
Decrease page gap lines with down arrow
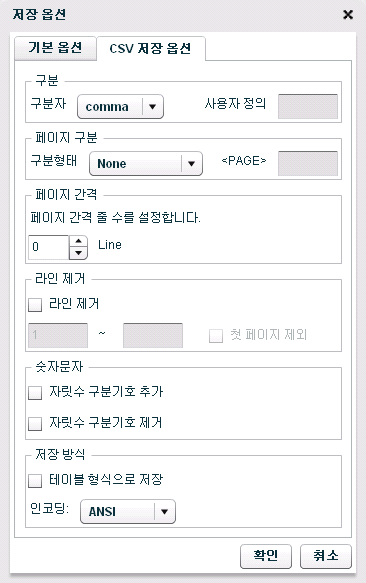point(78,253)
